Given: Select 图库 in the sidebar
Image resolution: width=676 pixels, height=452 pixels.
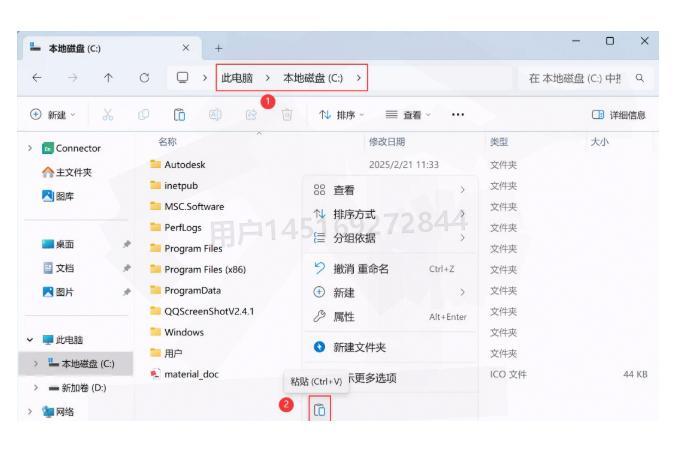Looking at the screenshot, I should [x=58, y=196].
